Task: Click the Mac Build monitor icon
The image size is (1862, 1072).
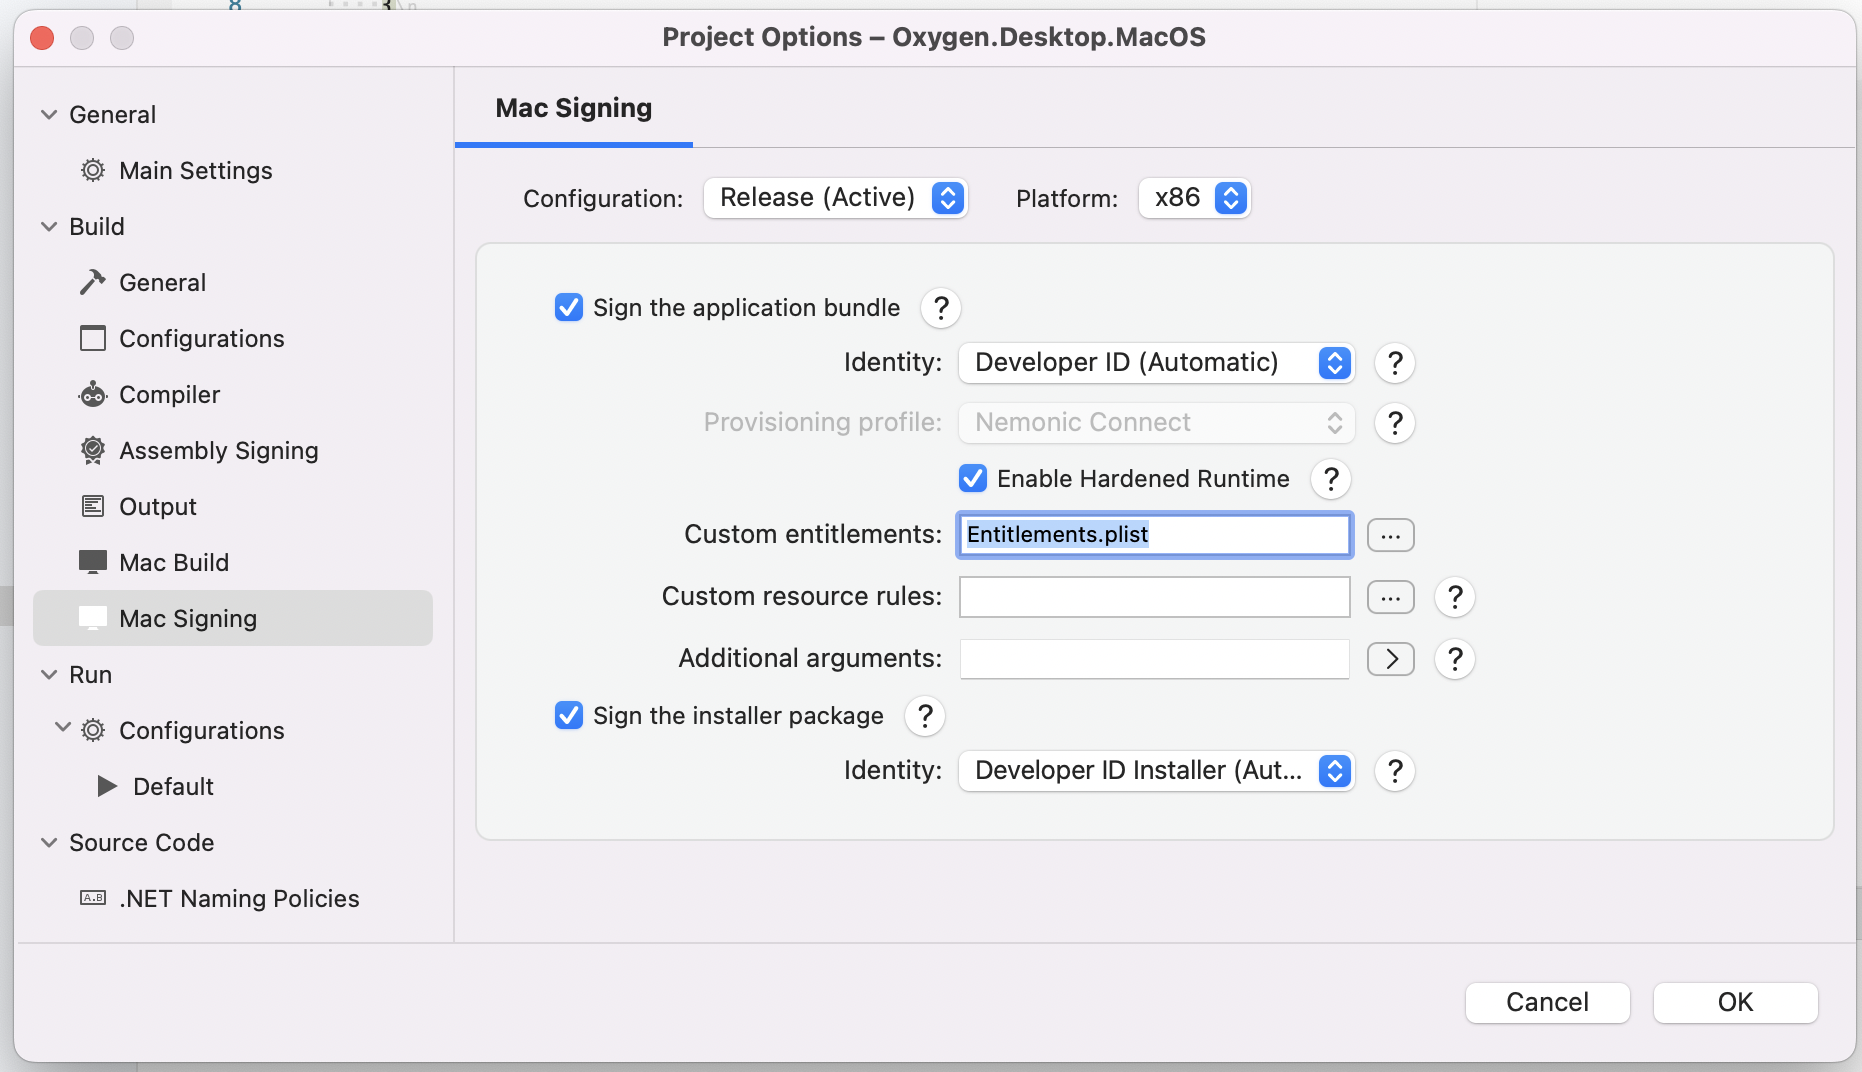Action: click(x=93, y=562)
